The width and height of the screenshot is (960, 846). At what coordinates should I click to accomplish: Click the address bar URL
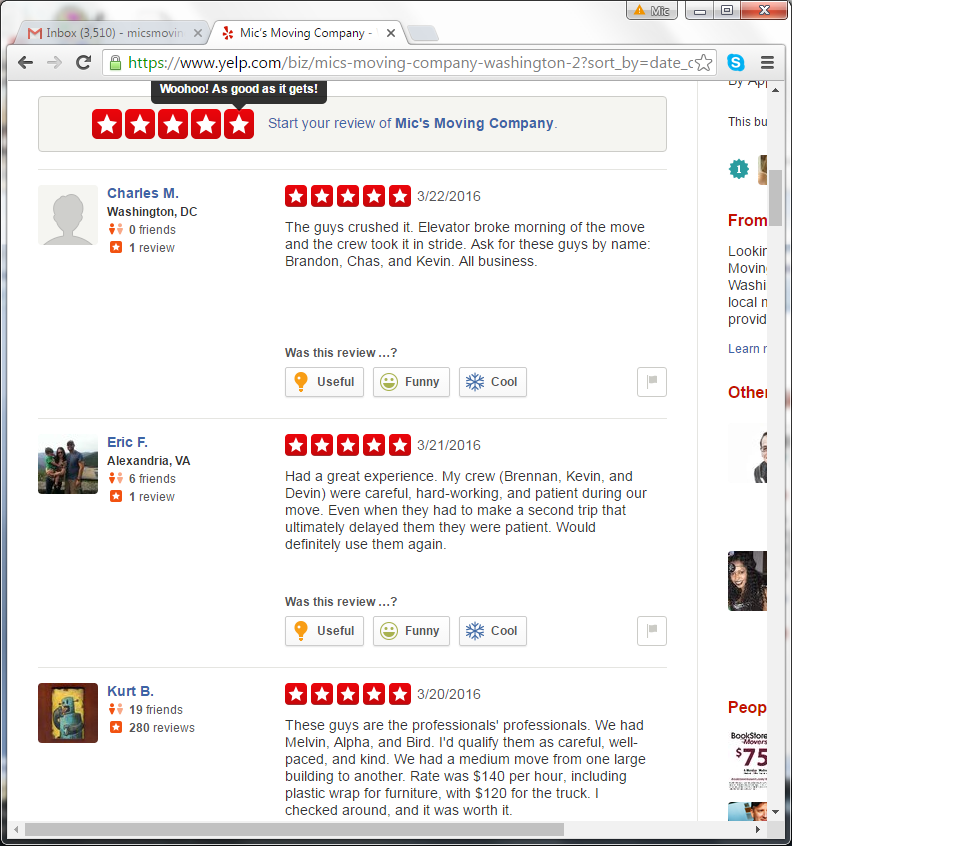tap(410, 62)
